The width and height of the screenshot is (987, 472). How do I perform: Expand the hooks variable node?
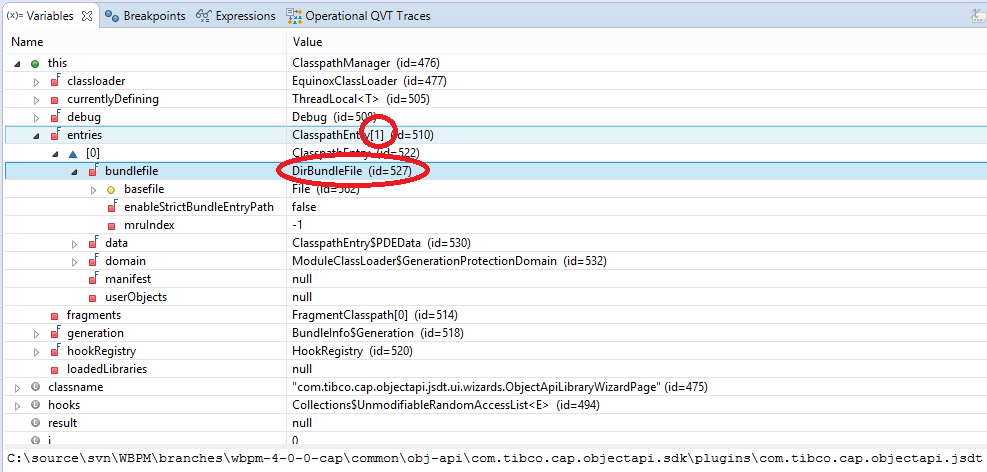pos(18,405)
